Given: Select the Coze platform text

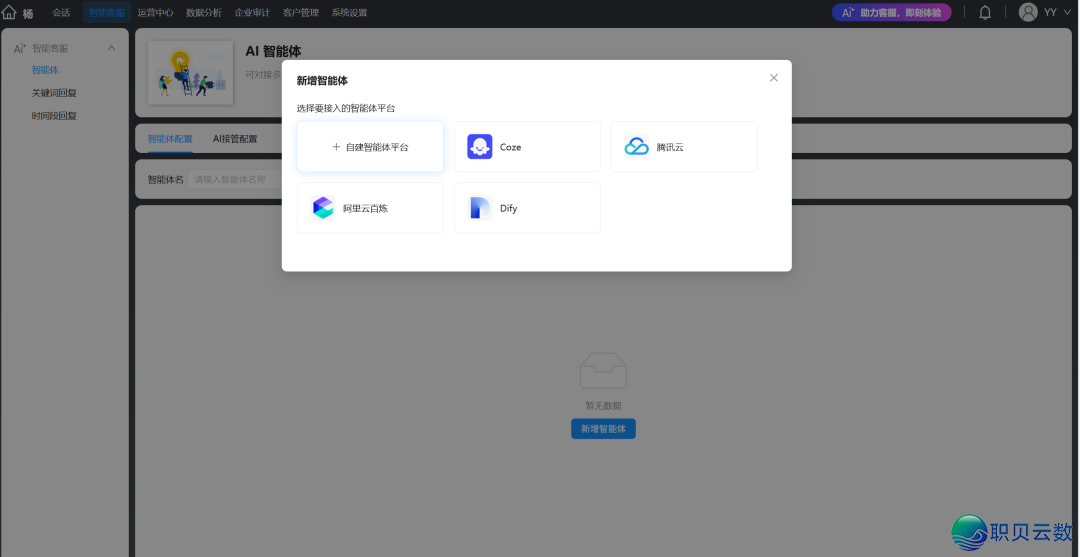Looking at the screenshot, I should 510,147.
